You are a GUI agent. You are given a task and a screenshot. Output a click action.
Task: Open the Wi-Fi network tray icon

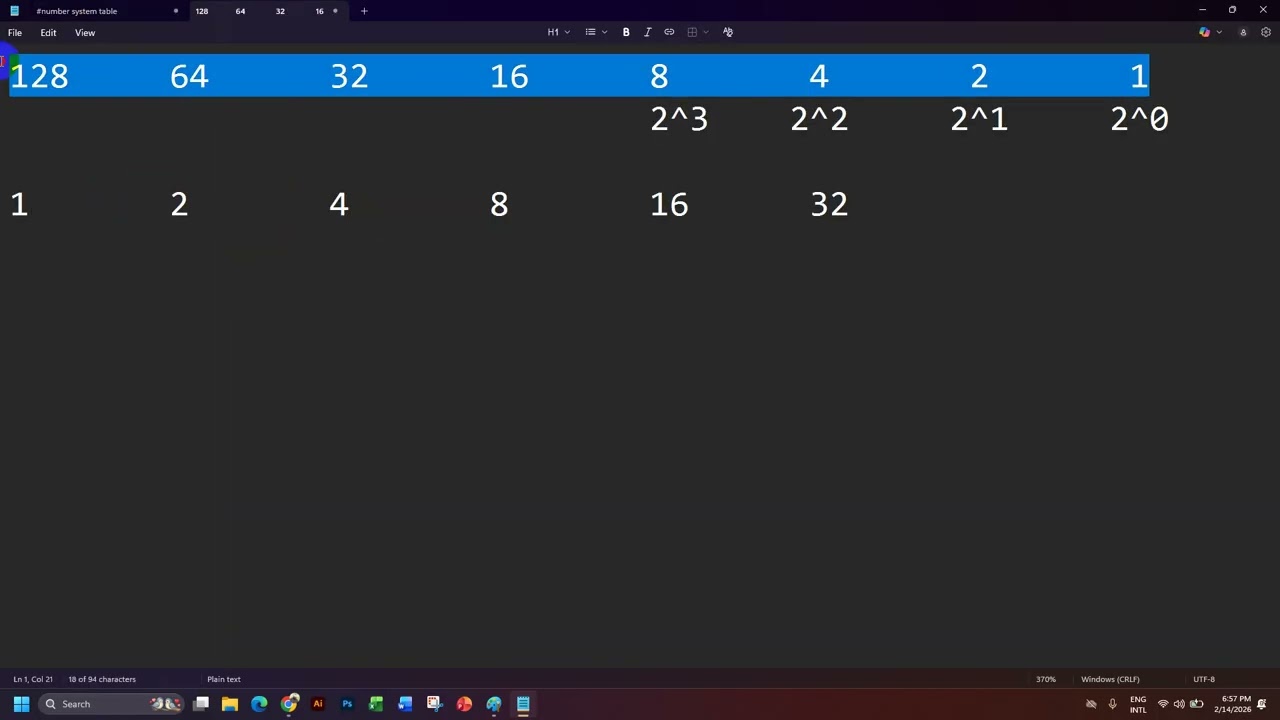point(1163,704)
